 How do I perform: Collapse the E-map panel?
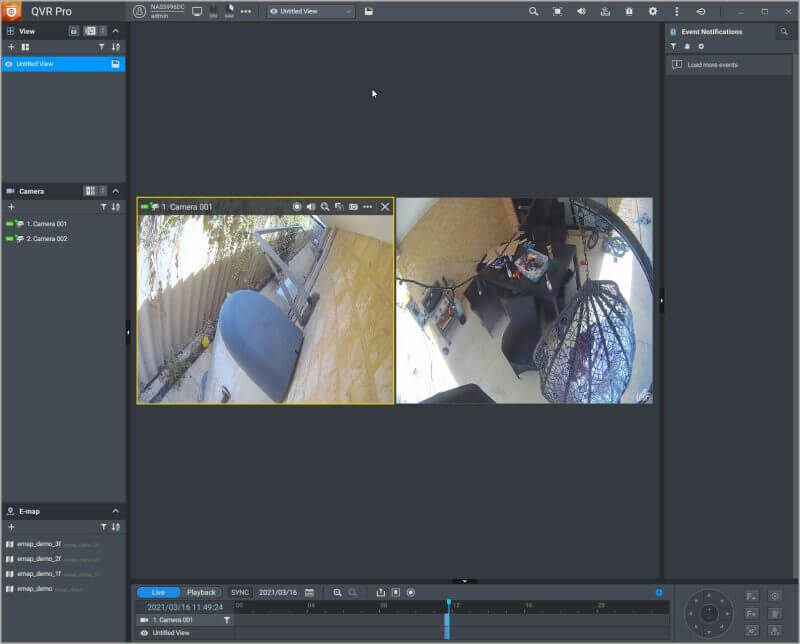(x=116, y=511)
